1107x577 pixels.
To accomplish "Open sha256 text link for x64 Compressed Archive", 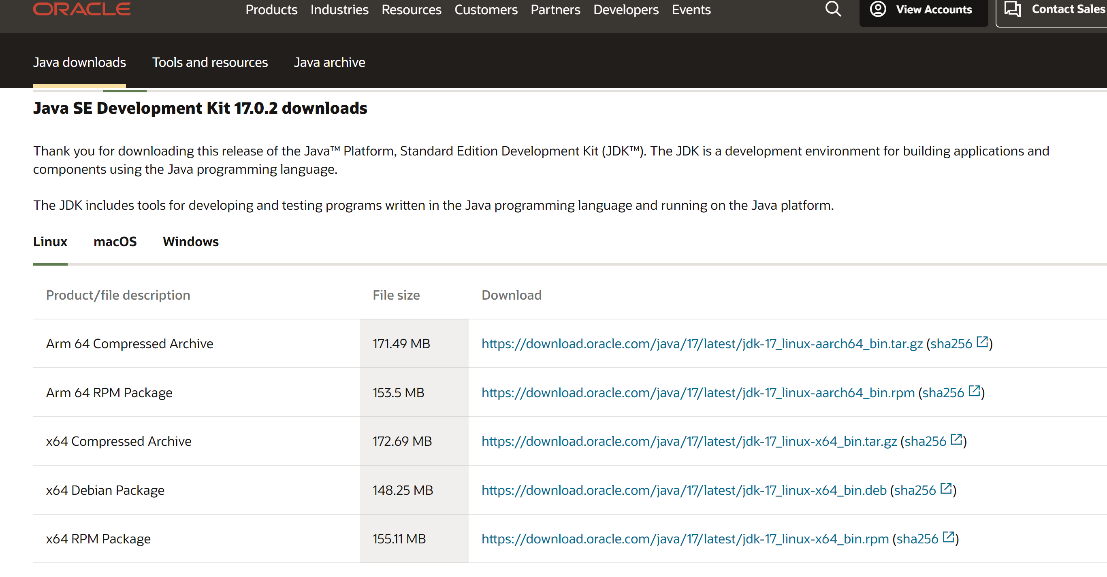I will pyautogui.click(x=926, y=441).
